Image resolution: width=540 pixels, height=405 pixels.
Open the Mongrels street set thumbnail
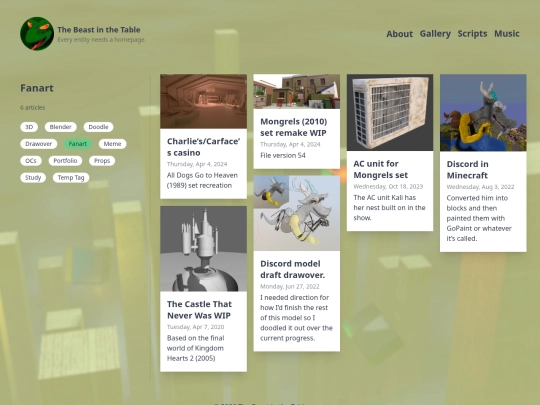click(x=297, y=92)
